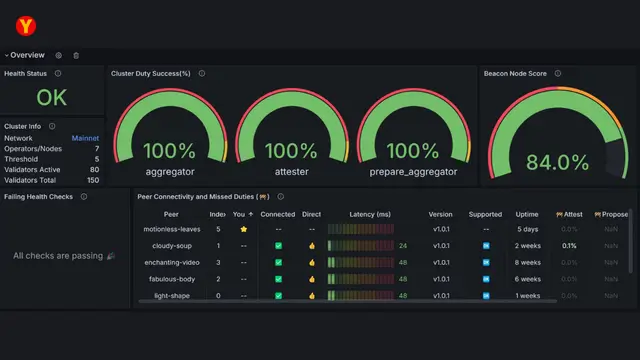
Task: Click light-shape direct thumbs-up icon
Action: click(312, 296)
